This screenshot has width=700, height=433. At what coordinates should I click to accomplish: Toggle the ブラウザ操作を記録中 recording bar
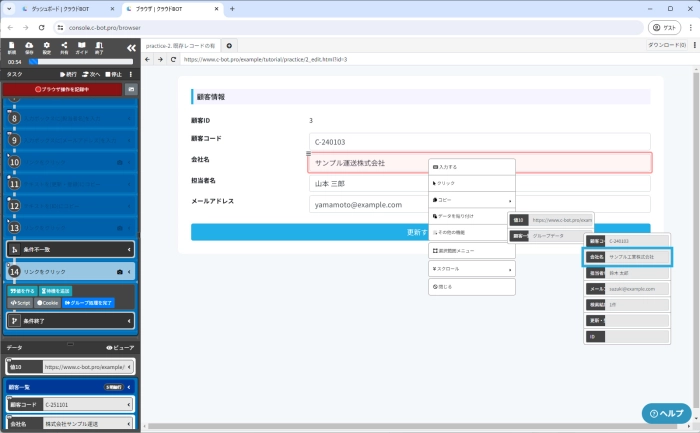coord(62,89)
